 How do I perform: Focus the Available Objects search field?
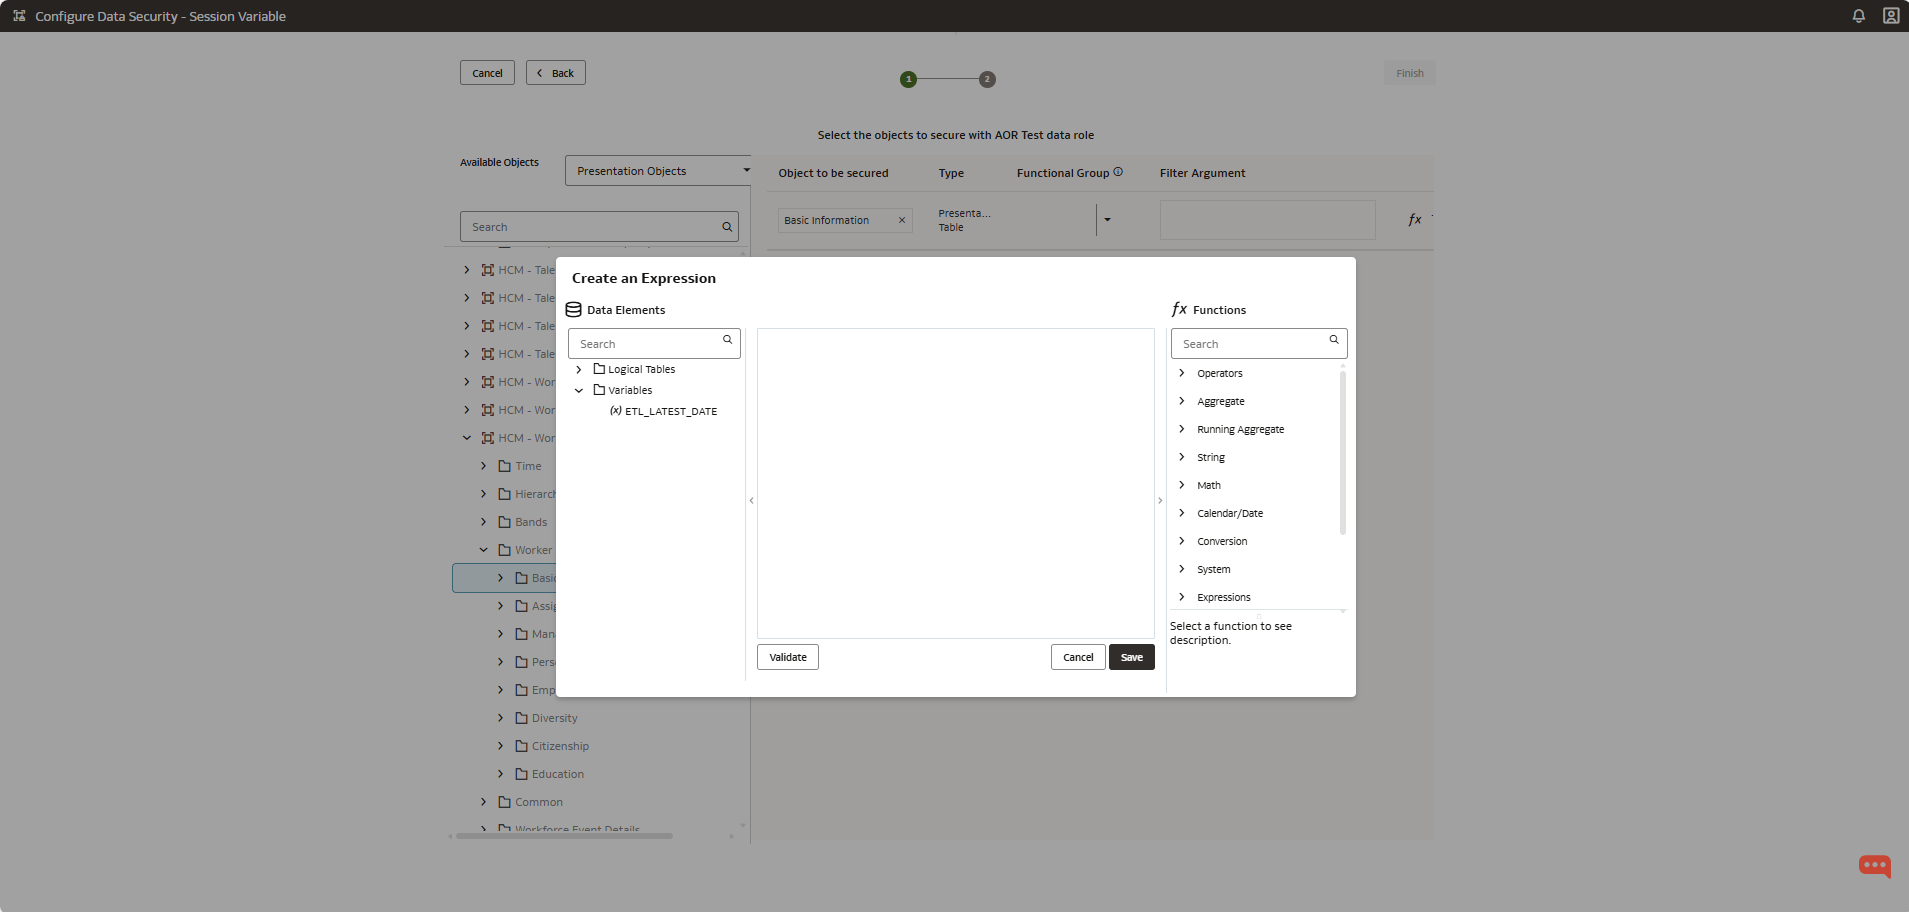[599, 227]
